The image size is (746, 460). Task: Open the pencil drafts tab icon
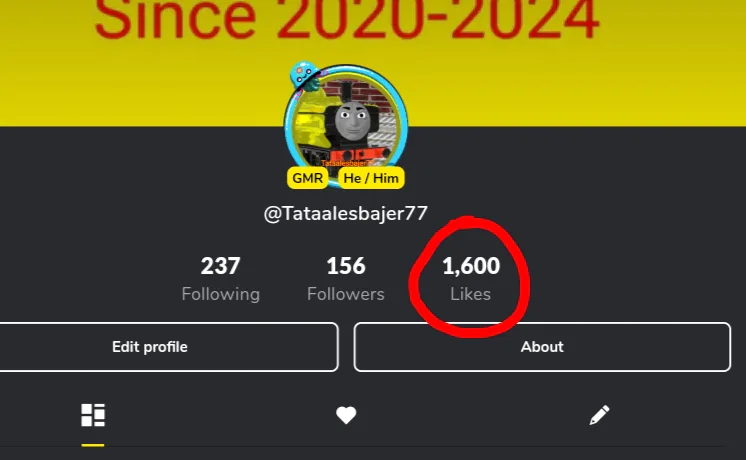[599, 415]
